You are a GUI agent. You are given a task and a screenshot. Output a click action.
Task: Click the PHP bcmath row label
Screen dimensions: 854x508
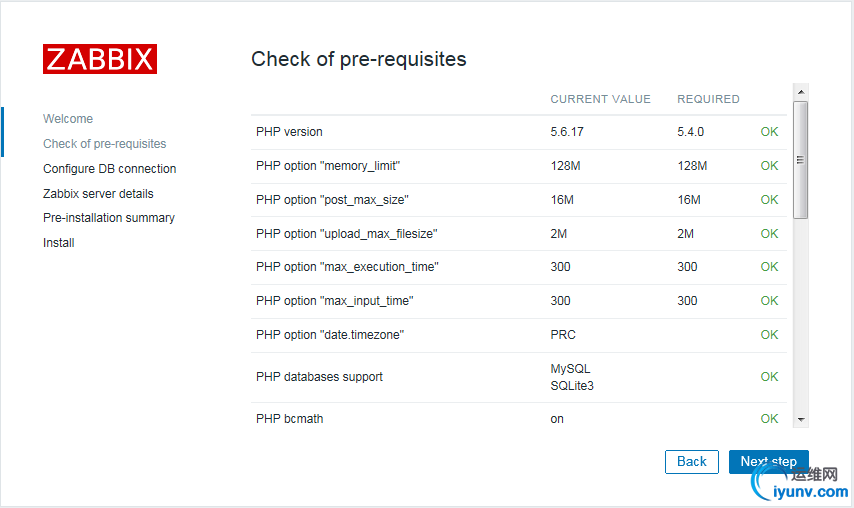point(289,419)
